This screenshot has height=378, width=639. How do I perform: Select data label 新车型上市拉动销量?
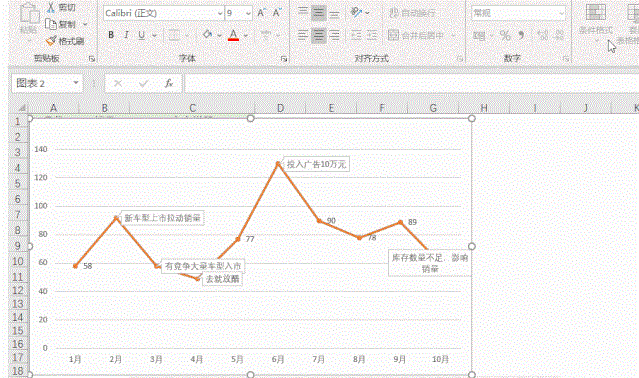tap(163, 218)
